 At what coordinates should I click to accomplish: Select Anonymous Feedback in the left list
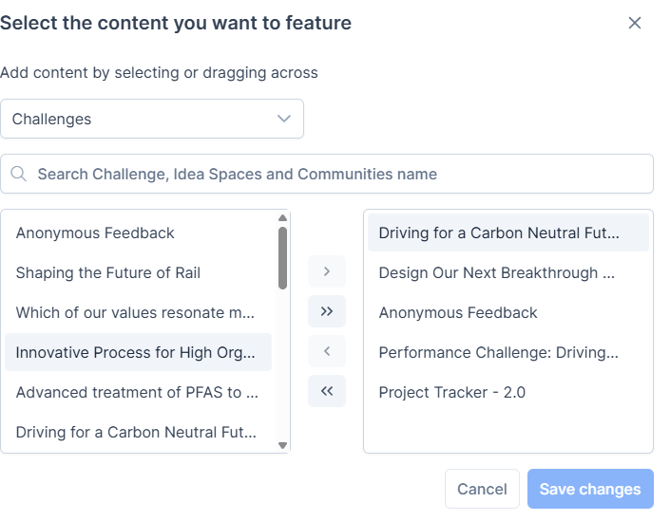click(95, 233)
